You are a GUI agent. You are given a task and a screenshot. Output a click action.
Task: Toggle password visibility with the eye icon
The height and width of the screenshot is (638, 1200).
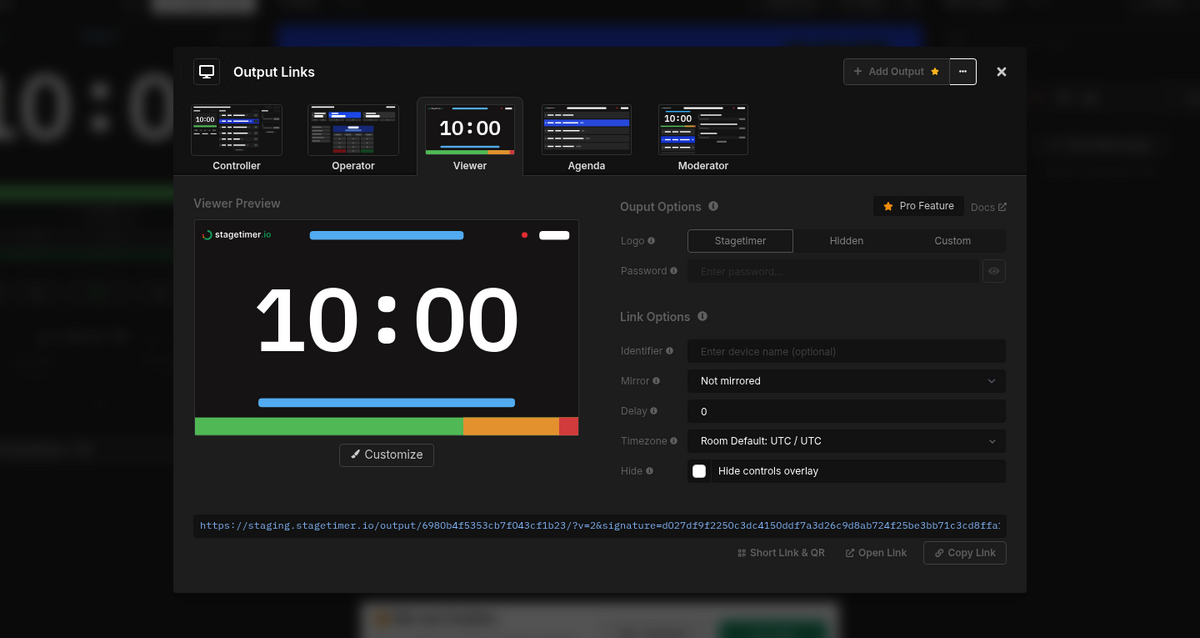[993, 271]
